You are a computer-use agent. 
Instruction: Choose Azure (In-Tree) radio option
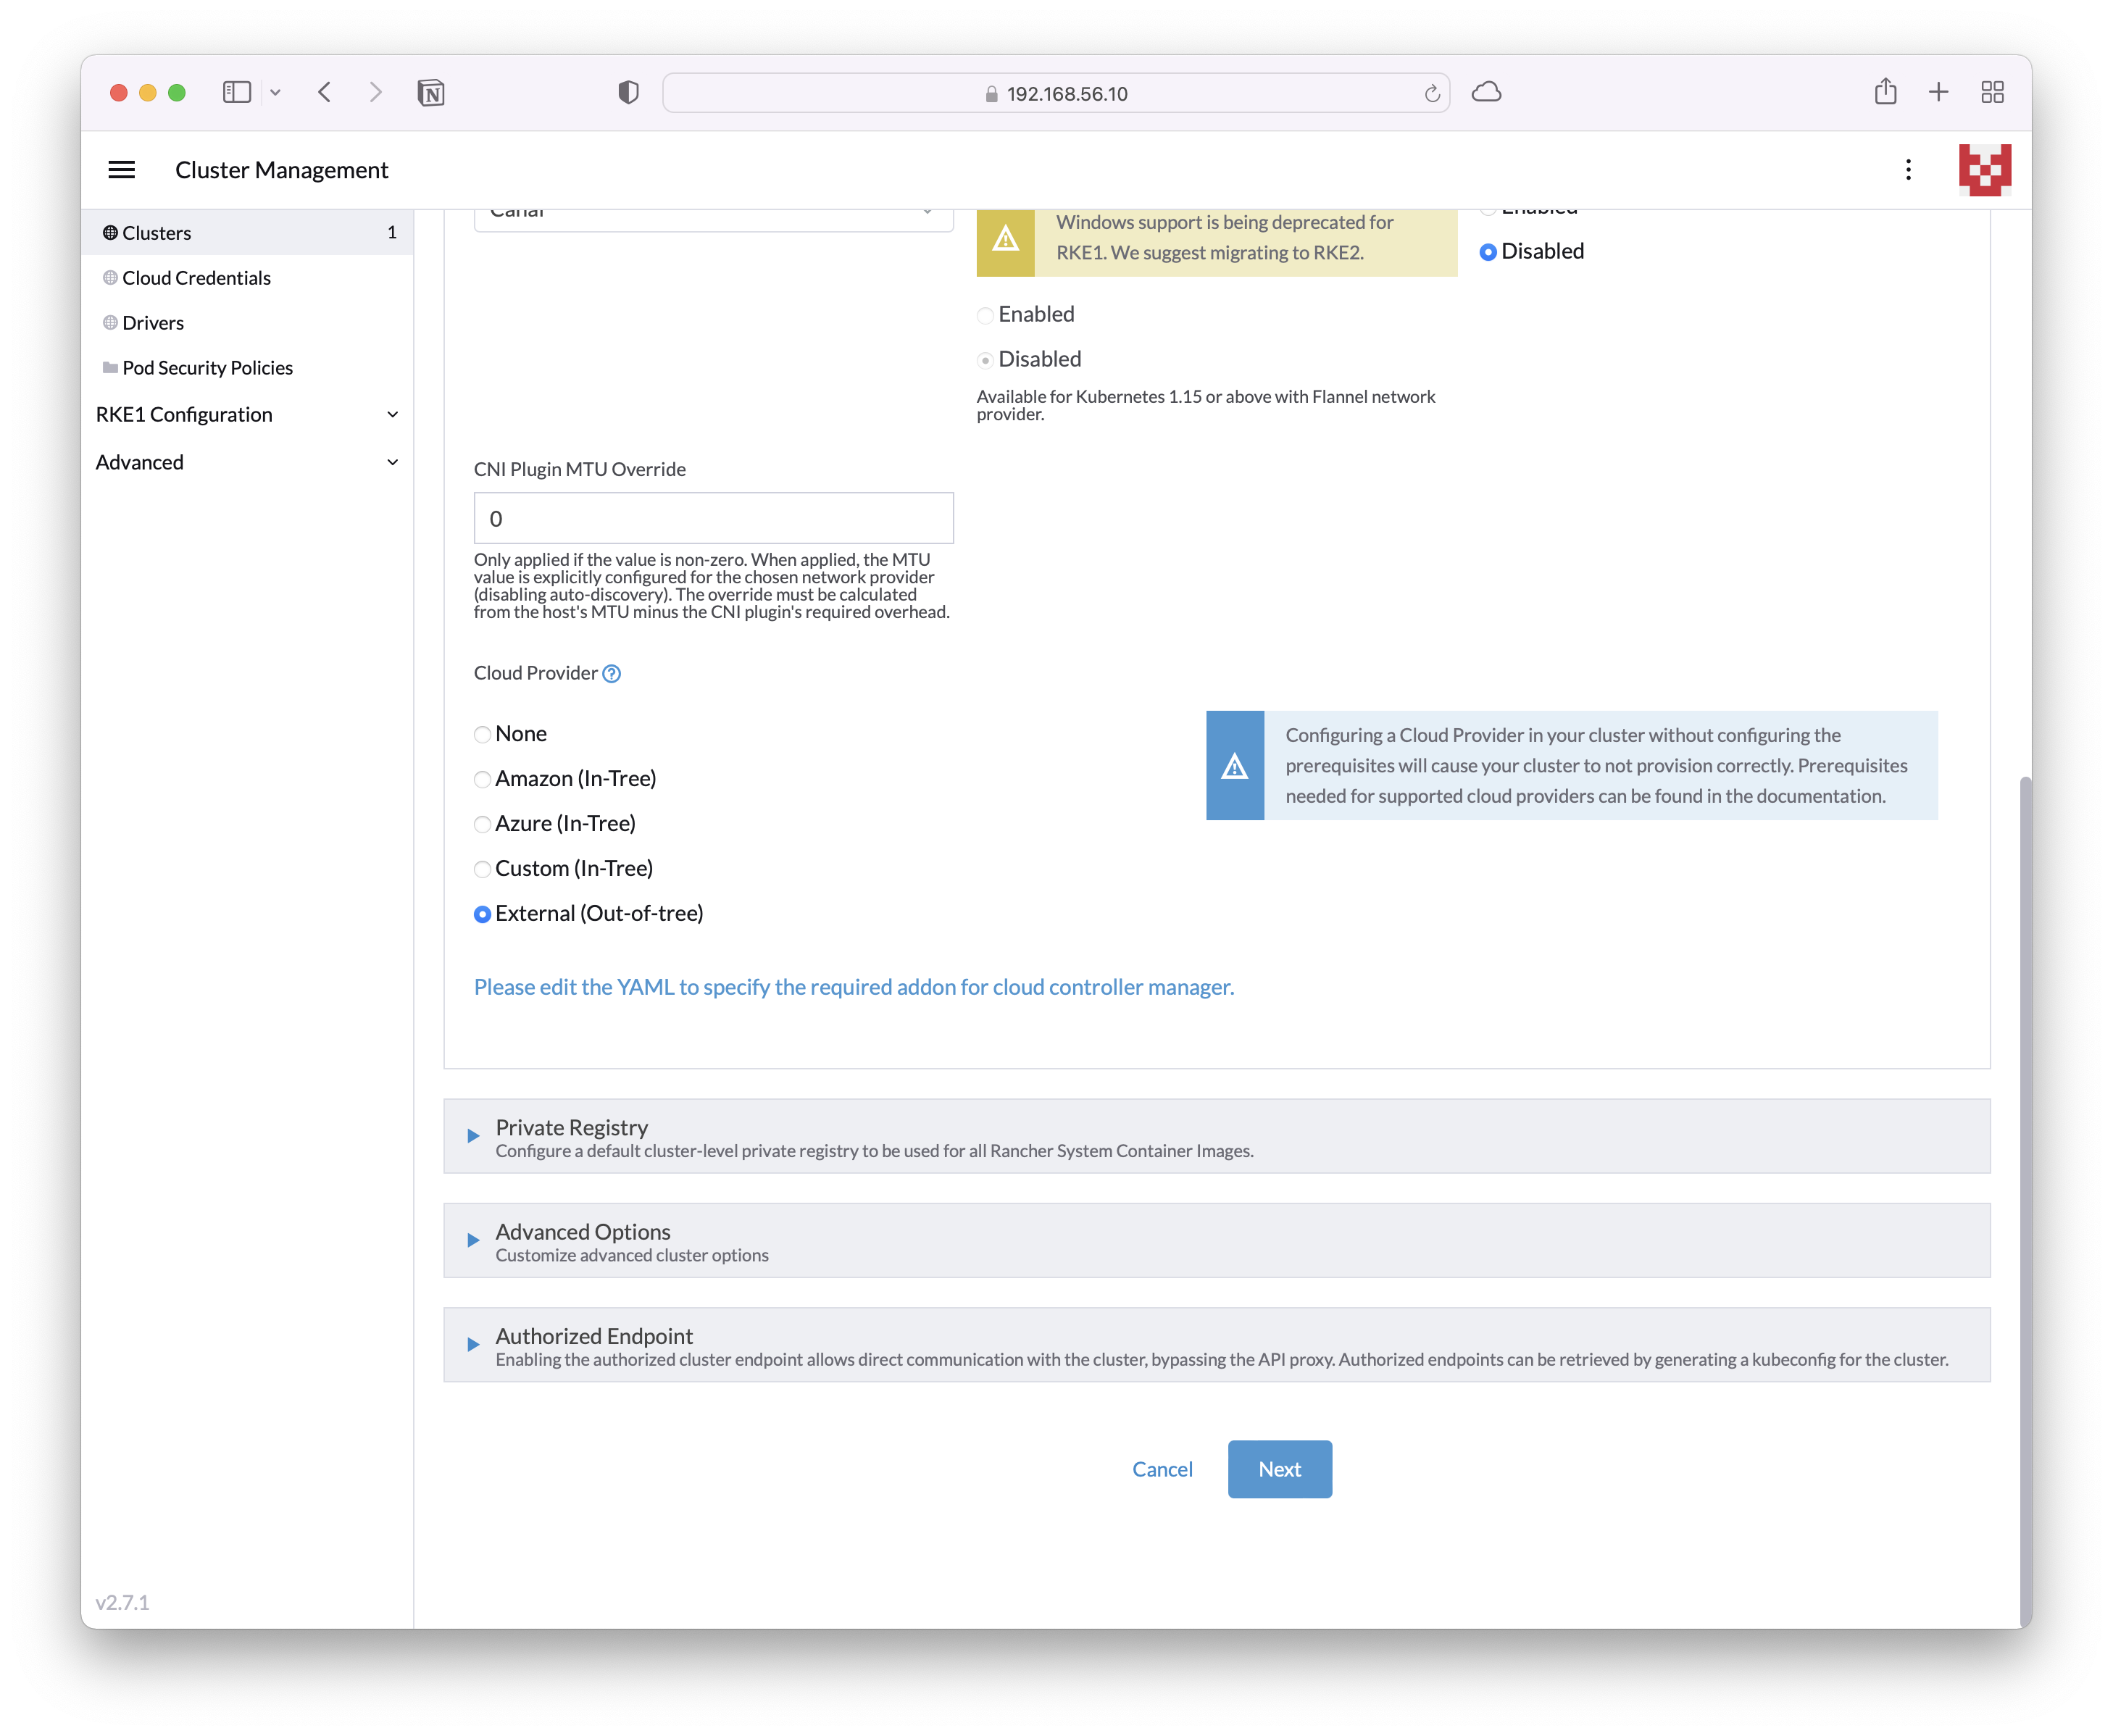click(x=483, y=825)
